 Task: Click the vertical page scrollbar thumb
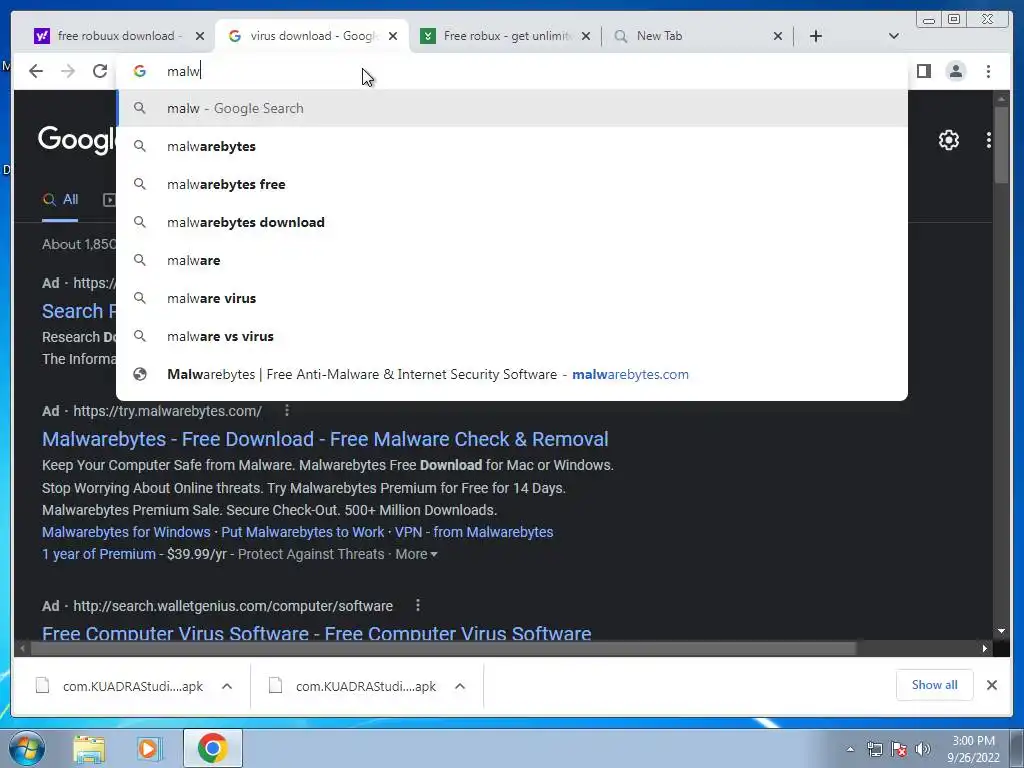1001,145
